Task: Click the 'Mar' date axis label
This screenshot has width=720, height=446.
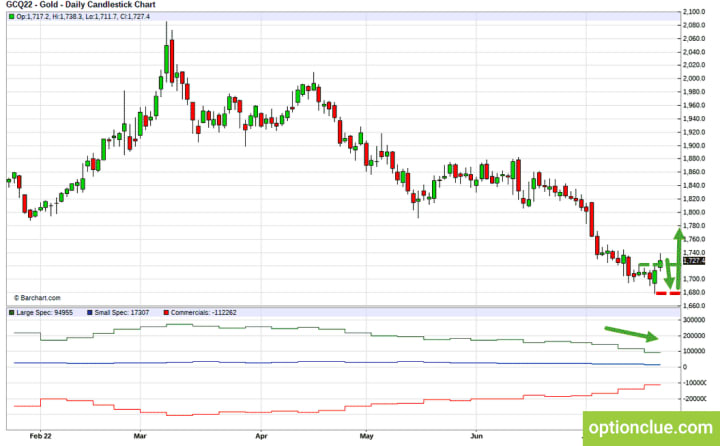Action: (x=140, y=436)
